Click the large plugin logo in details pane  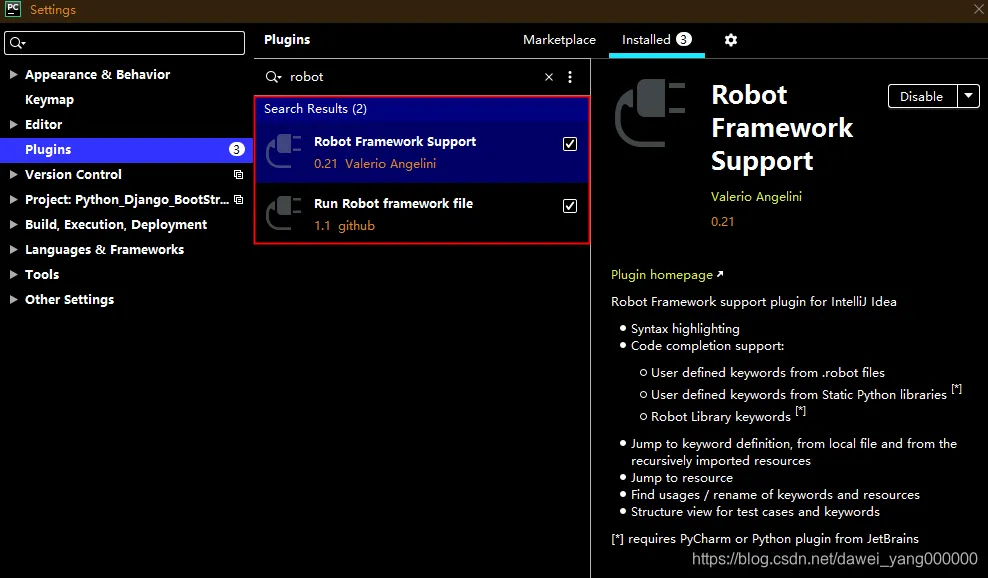pyautogui.click(x=650, y=113)
